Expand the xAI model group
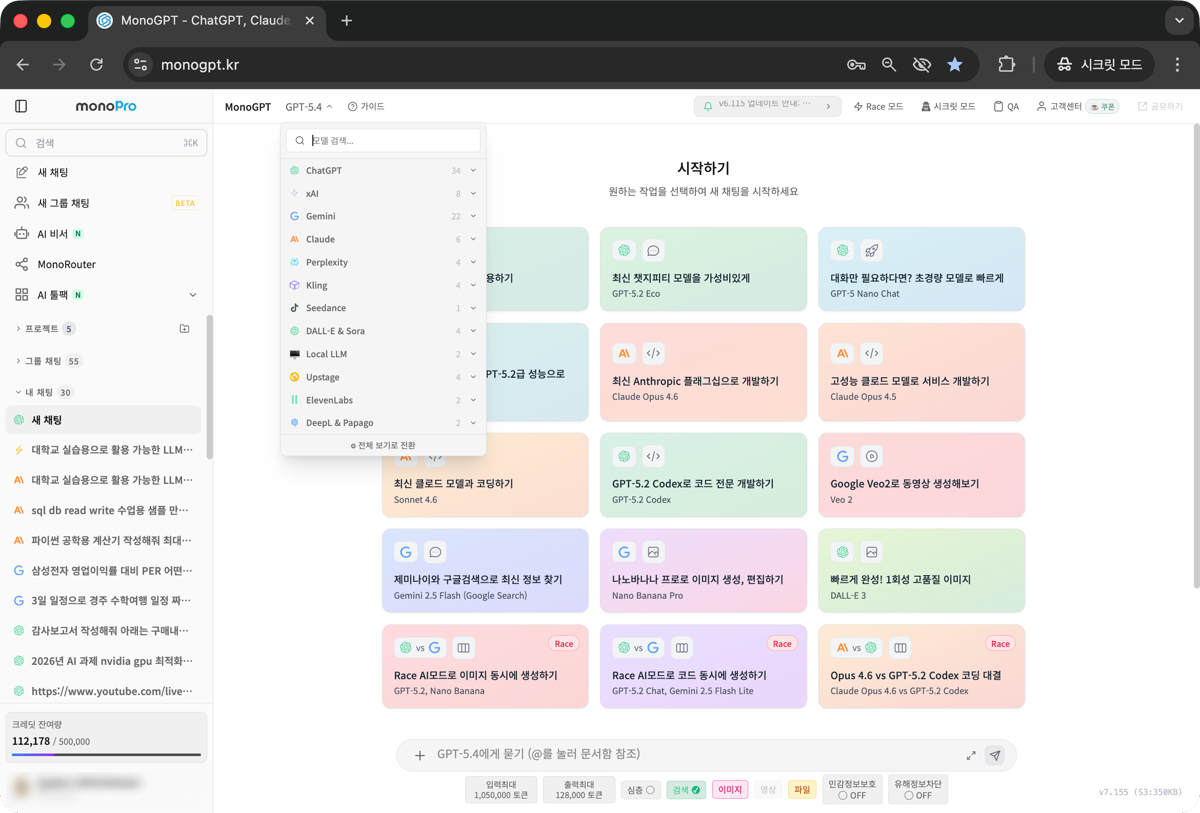 pyautogui.click(x=383, y=194)
